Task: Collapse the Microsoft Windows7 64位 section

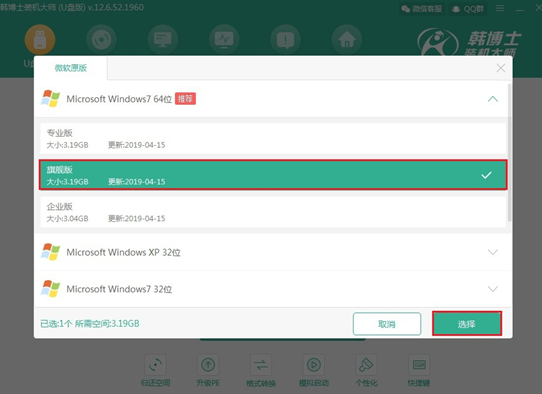Action: click(493, 99)
